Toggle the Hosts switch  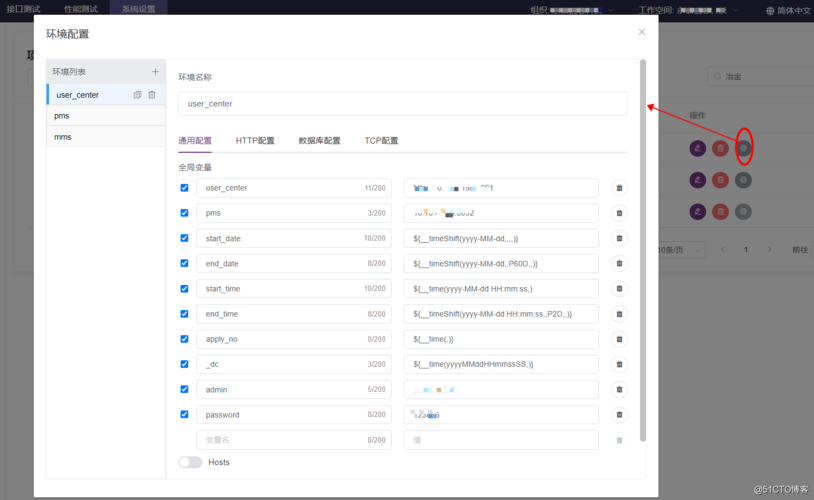tap(190, 462)
